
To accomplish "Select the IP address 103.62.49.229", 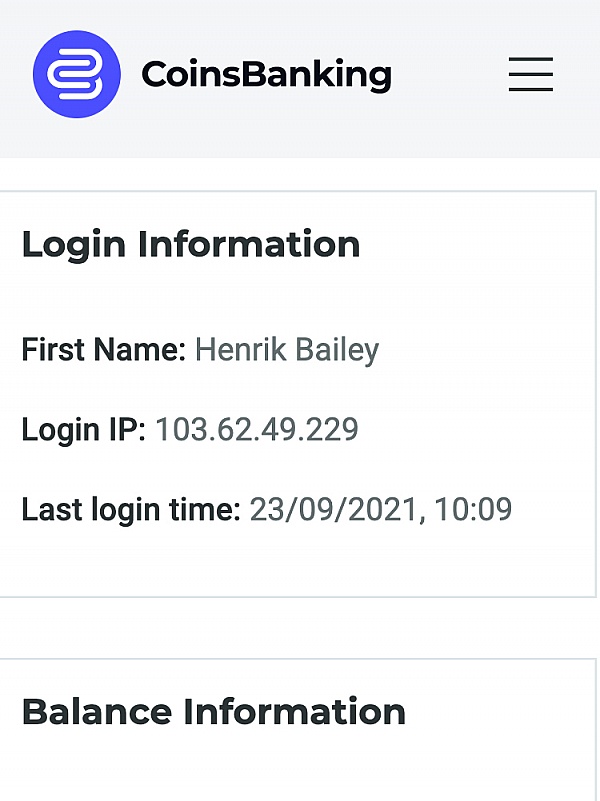I will tap(257, 430).
